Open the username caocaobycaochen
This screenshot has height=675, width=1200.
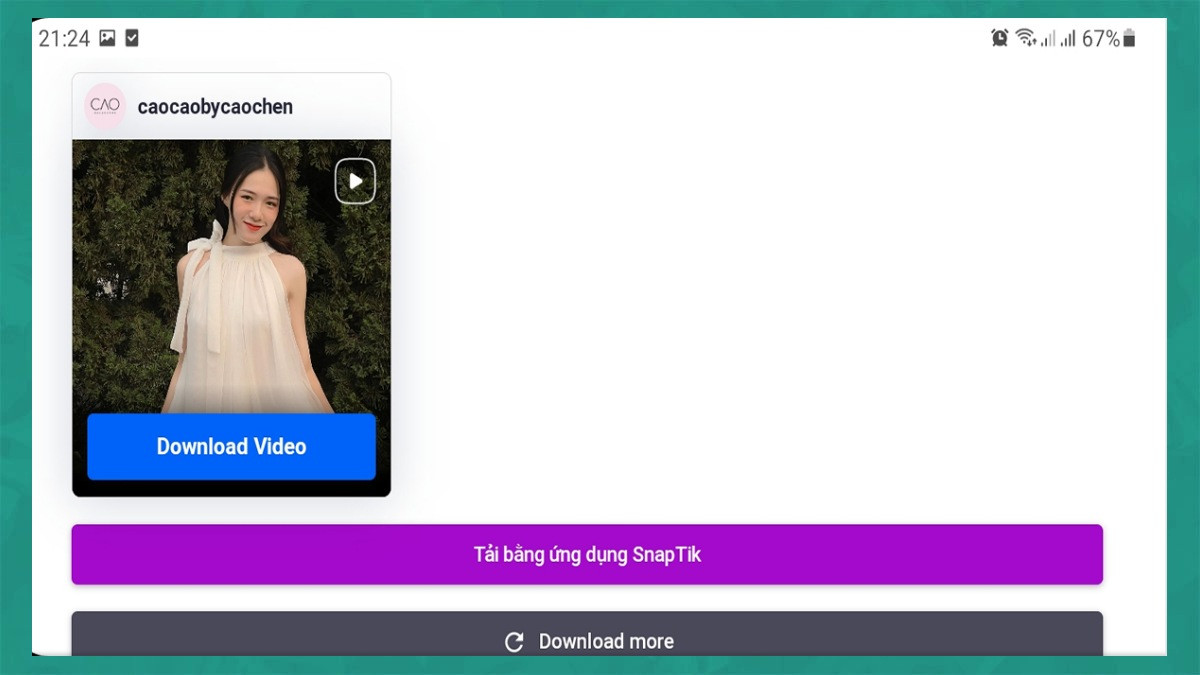coord(213,105)
